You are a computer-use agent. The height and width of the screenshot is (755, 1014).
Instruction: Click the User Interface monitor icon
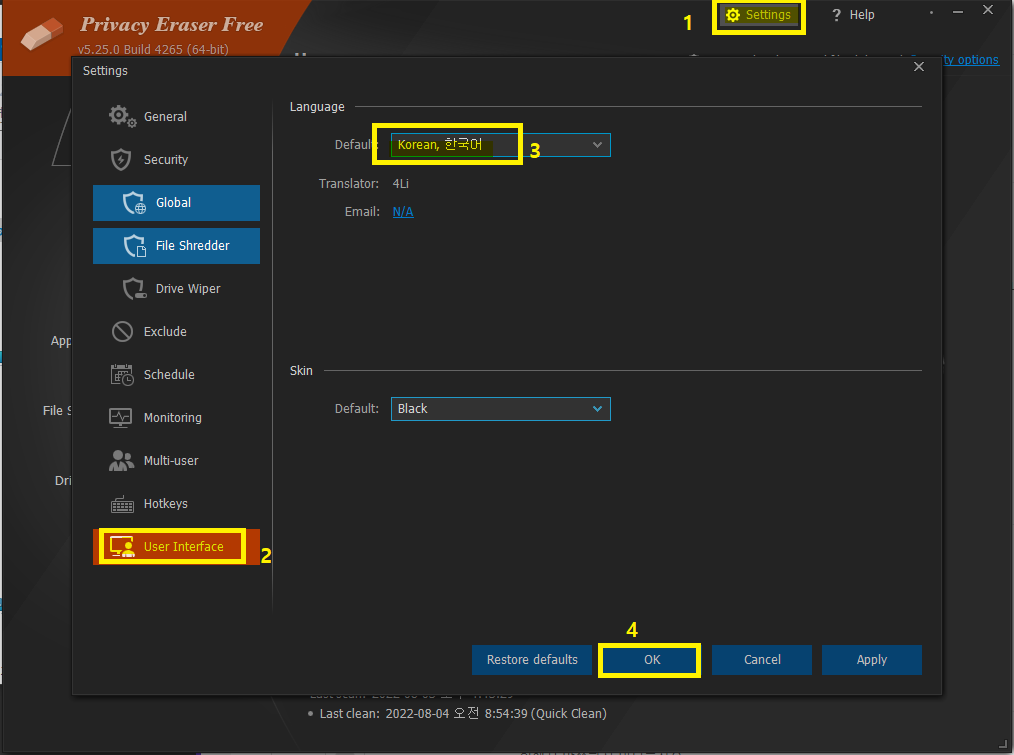(122, 547)
